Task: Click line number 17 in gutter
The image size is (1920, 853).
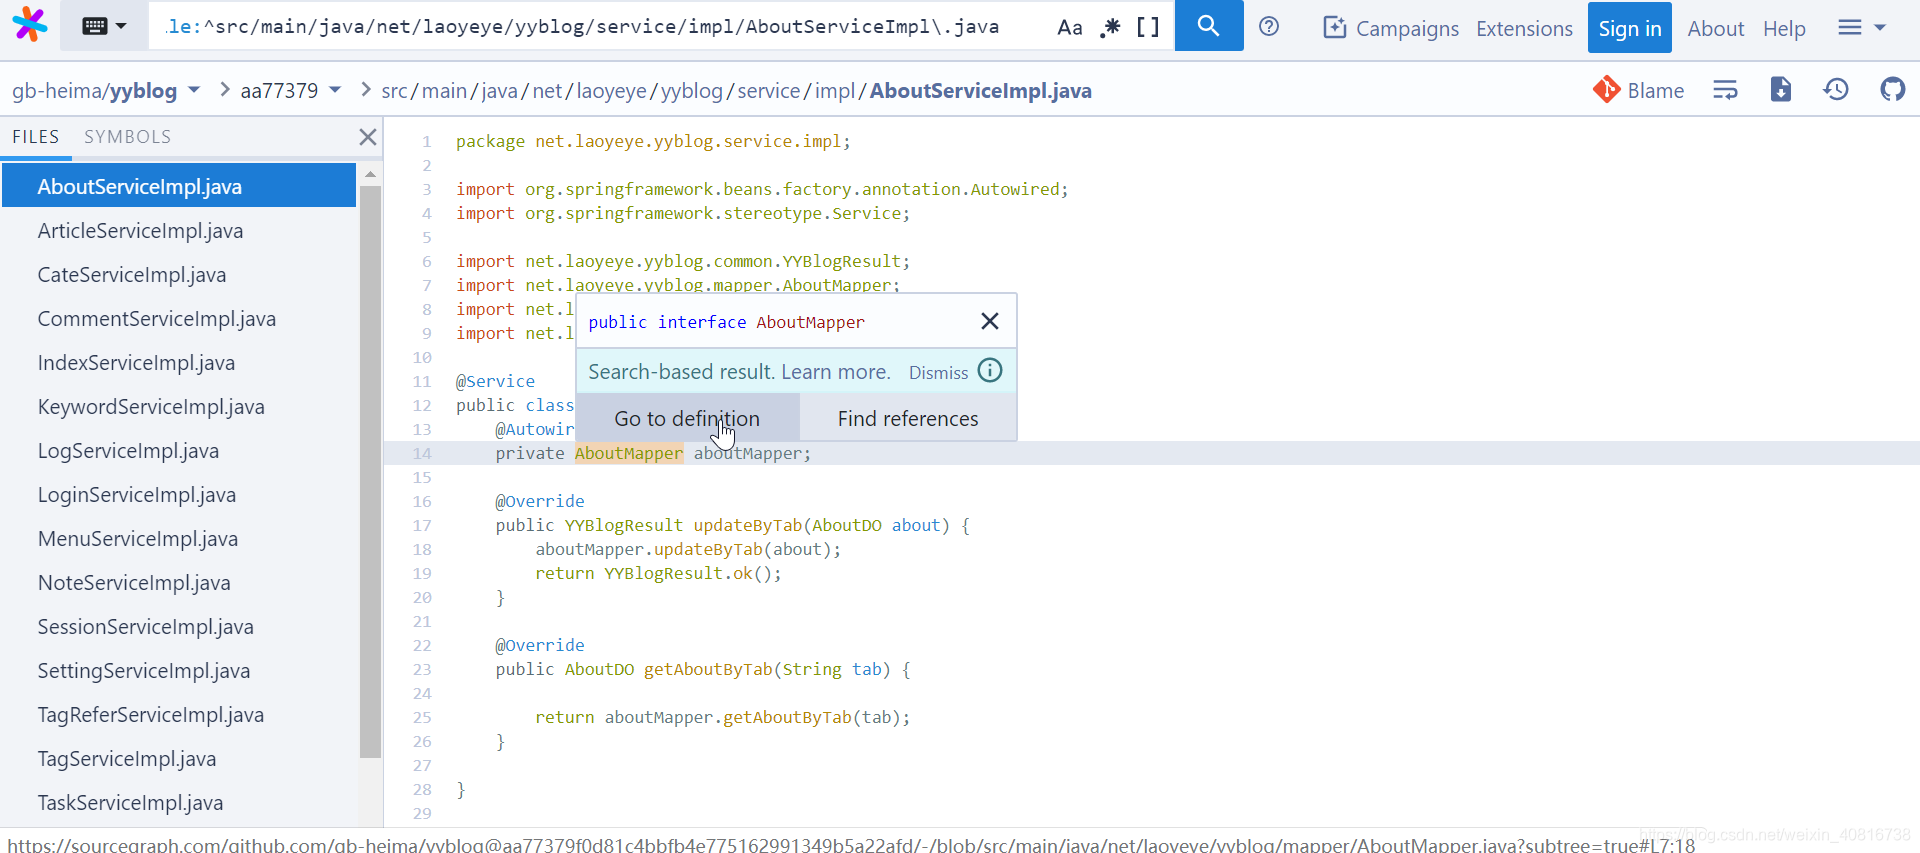Action: 422,525
